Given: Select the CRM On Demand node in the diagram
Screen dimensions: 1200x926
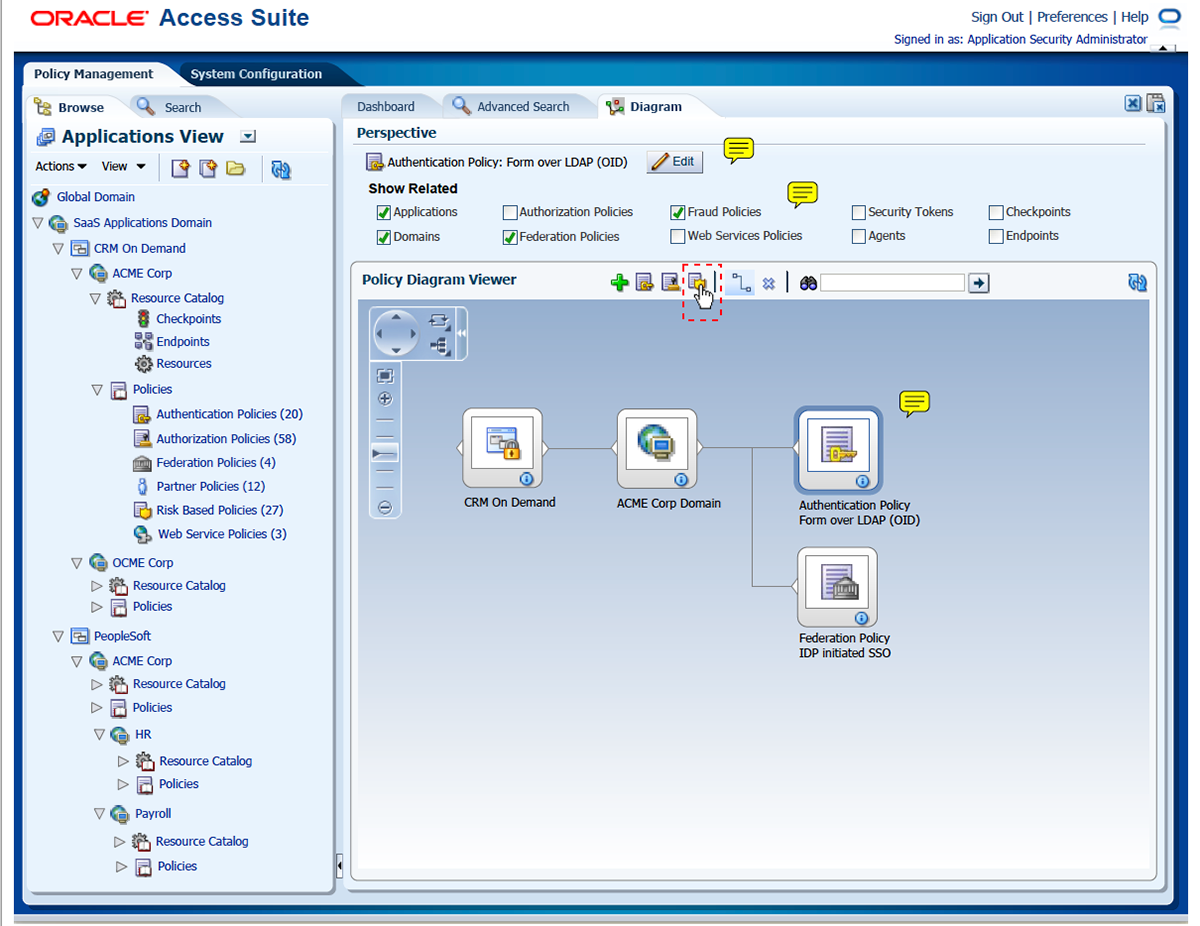Looking at the screenshot, I should [x=502, y=448].
